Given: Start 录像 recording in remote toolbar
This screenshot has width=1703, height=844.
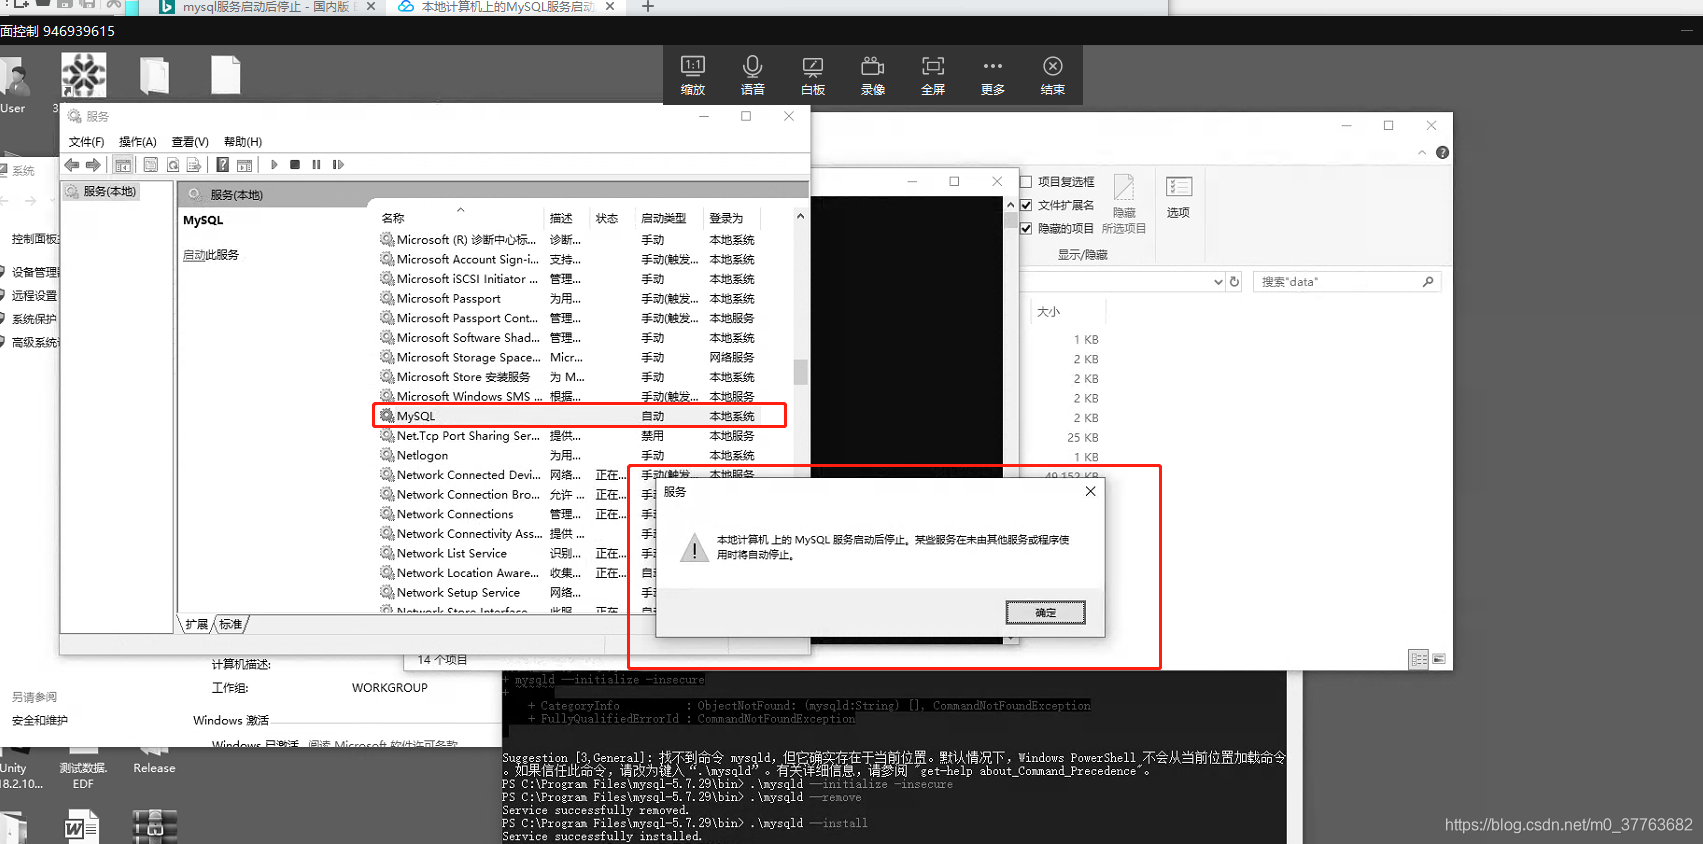Looking at the screenshot, I should click(x=873, y=75).
